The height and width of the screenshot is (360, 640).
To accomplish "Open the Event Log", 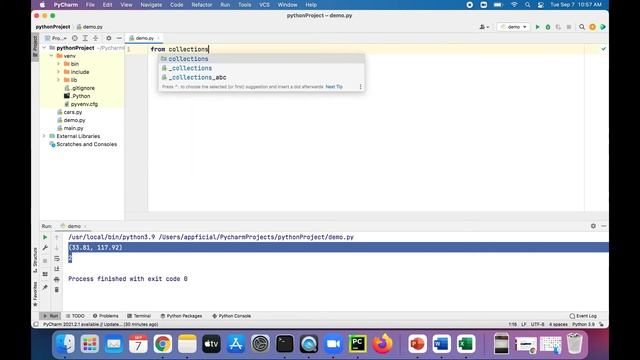I will tap(583, 316).
